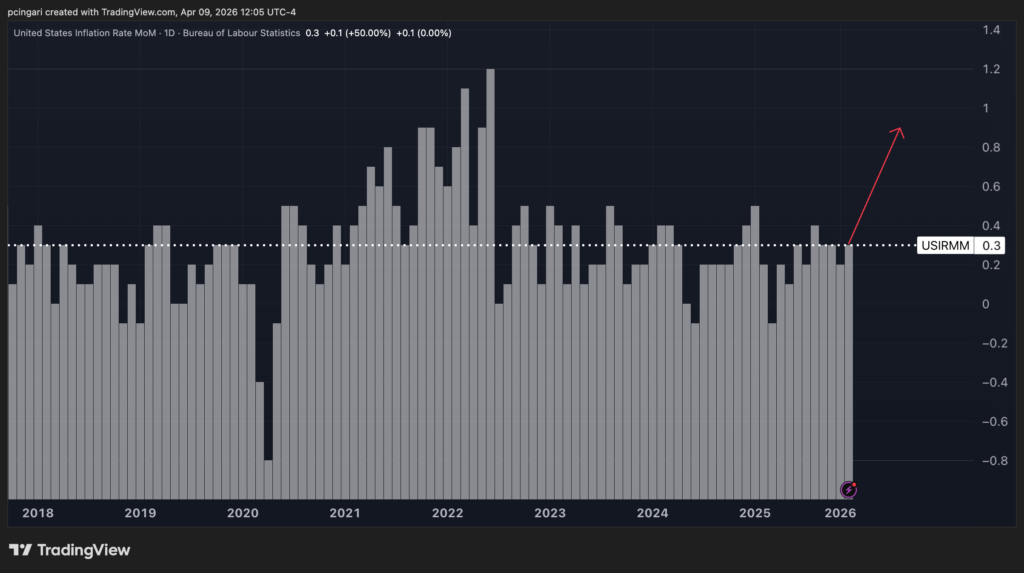Image resolution: width=1024 pixels, height=573 pixels.
Task: Click the purple lightning bolt icon
Action: 848,489
